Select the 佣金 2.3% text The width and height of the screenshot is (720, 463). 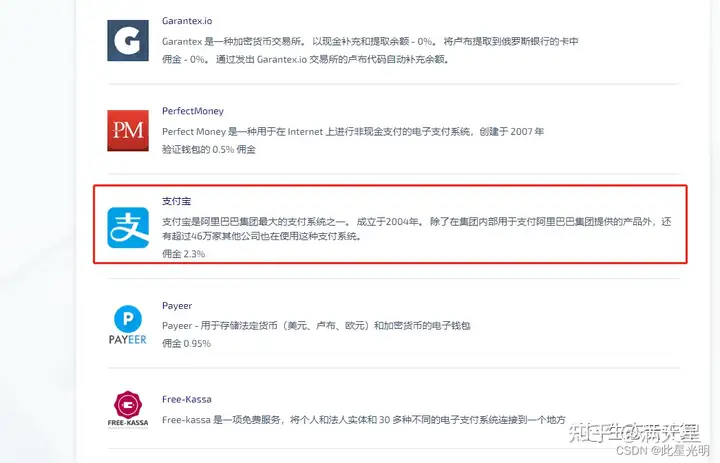(183, 254)
